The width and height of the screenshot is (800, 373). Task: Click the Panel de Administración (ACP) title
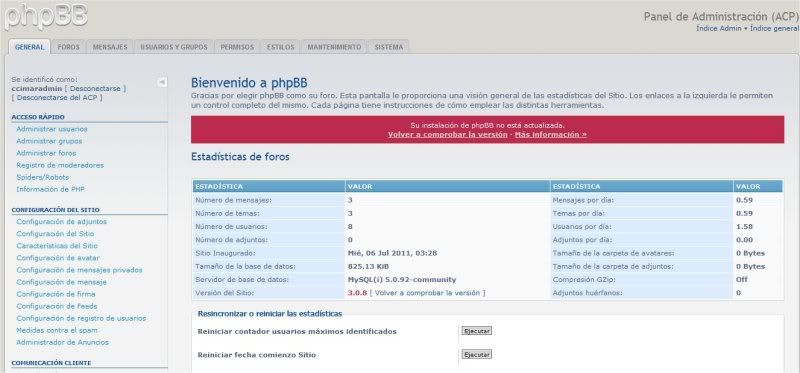(x=721, y=16)
